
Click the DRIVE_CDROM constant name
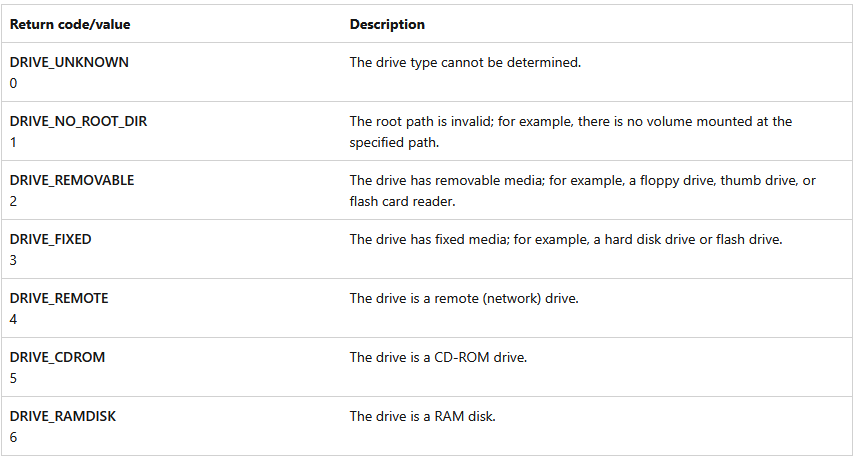pos(57,357)
